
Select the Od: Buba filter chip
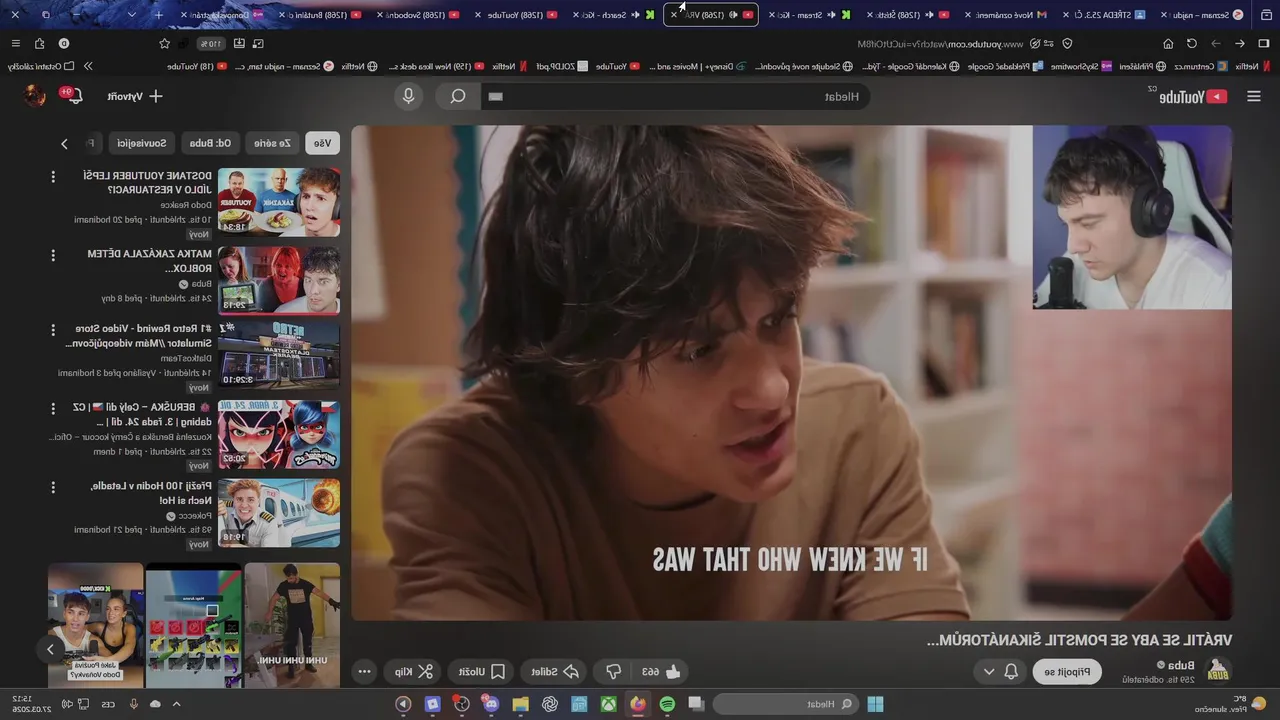210,143
